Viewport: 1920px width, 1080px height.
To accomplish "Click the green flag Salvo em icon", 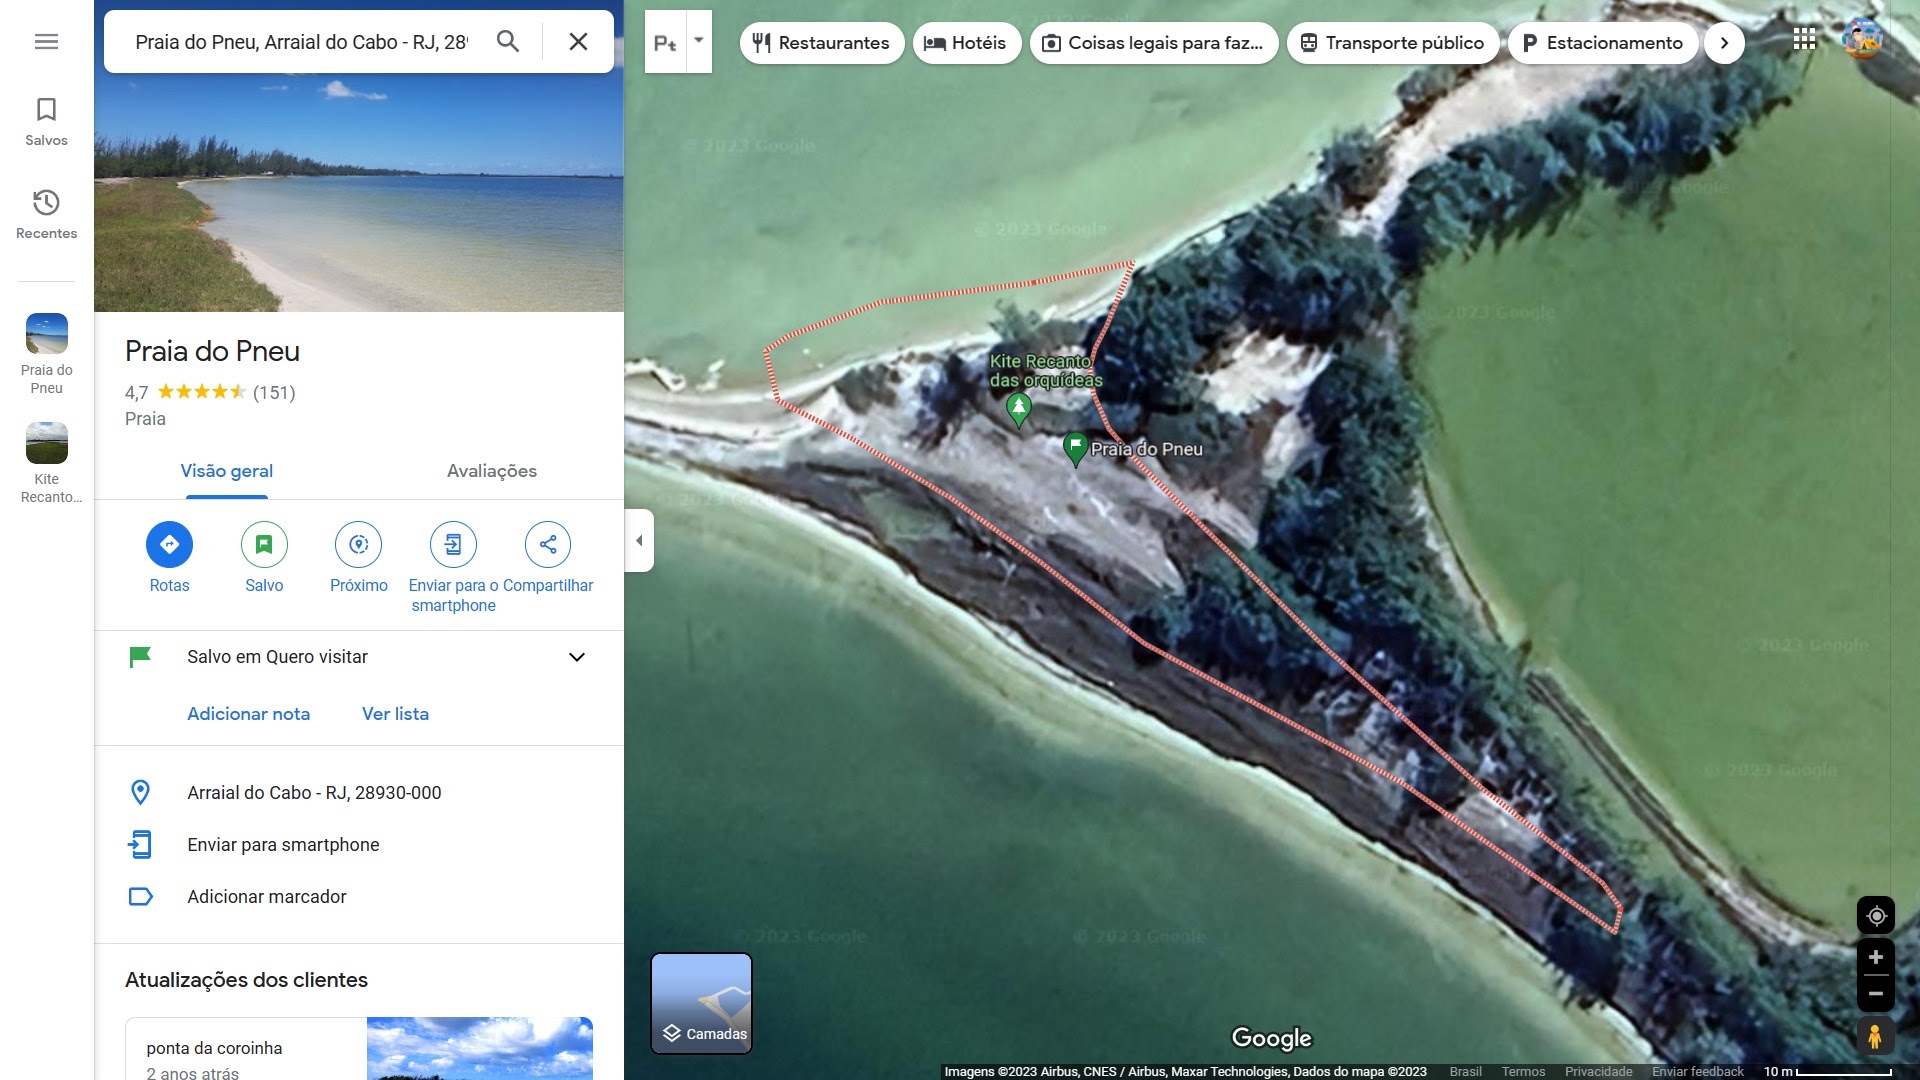I will (140, 657).
